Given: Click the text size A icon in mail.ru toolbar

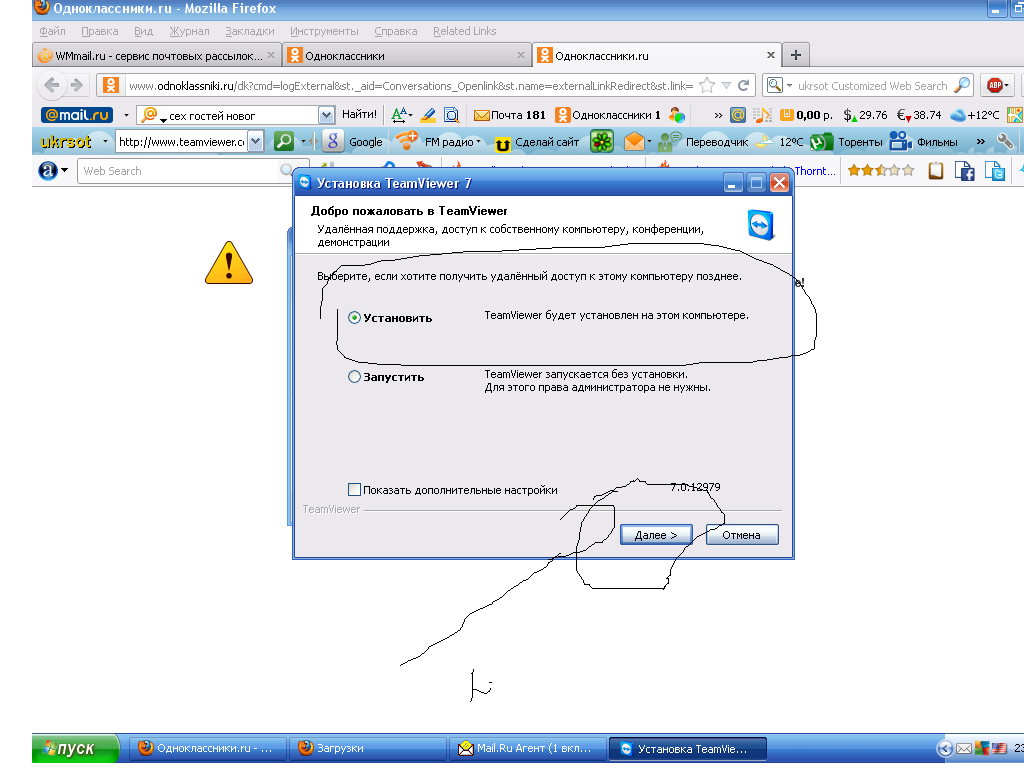Looking at the screenshot, I should tap(400, 116).
